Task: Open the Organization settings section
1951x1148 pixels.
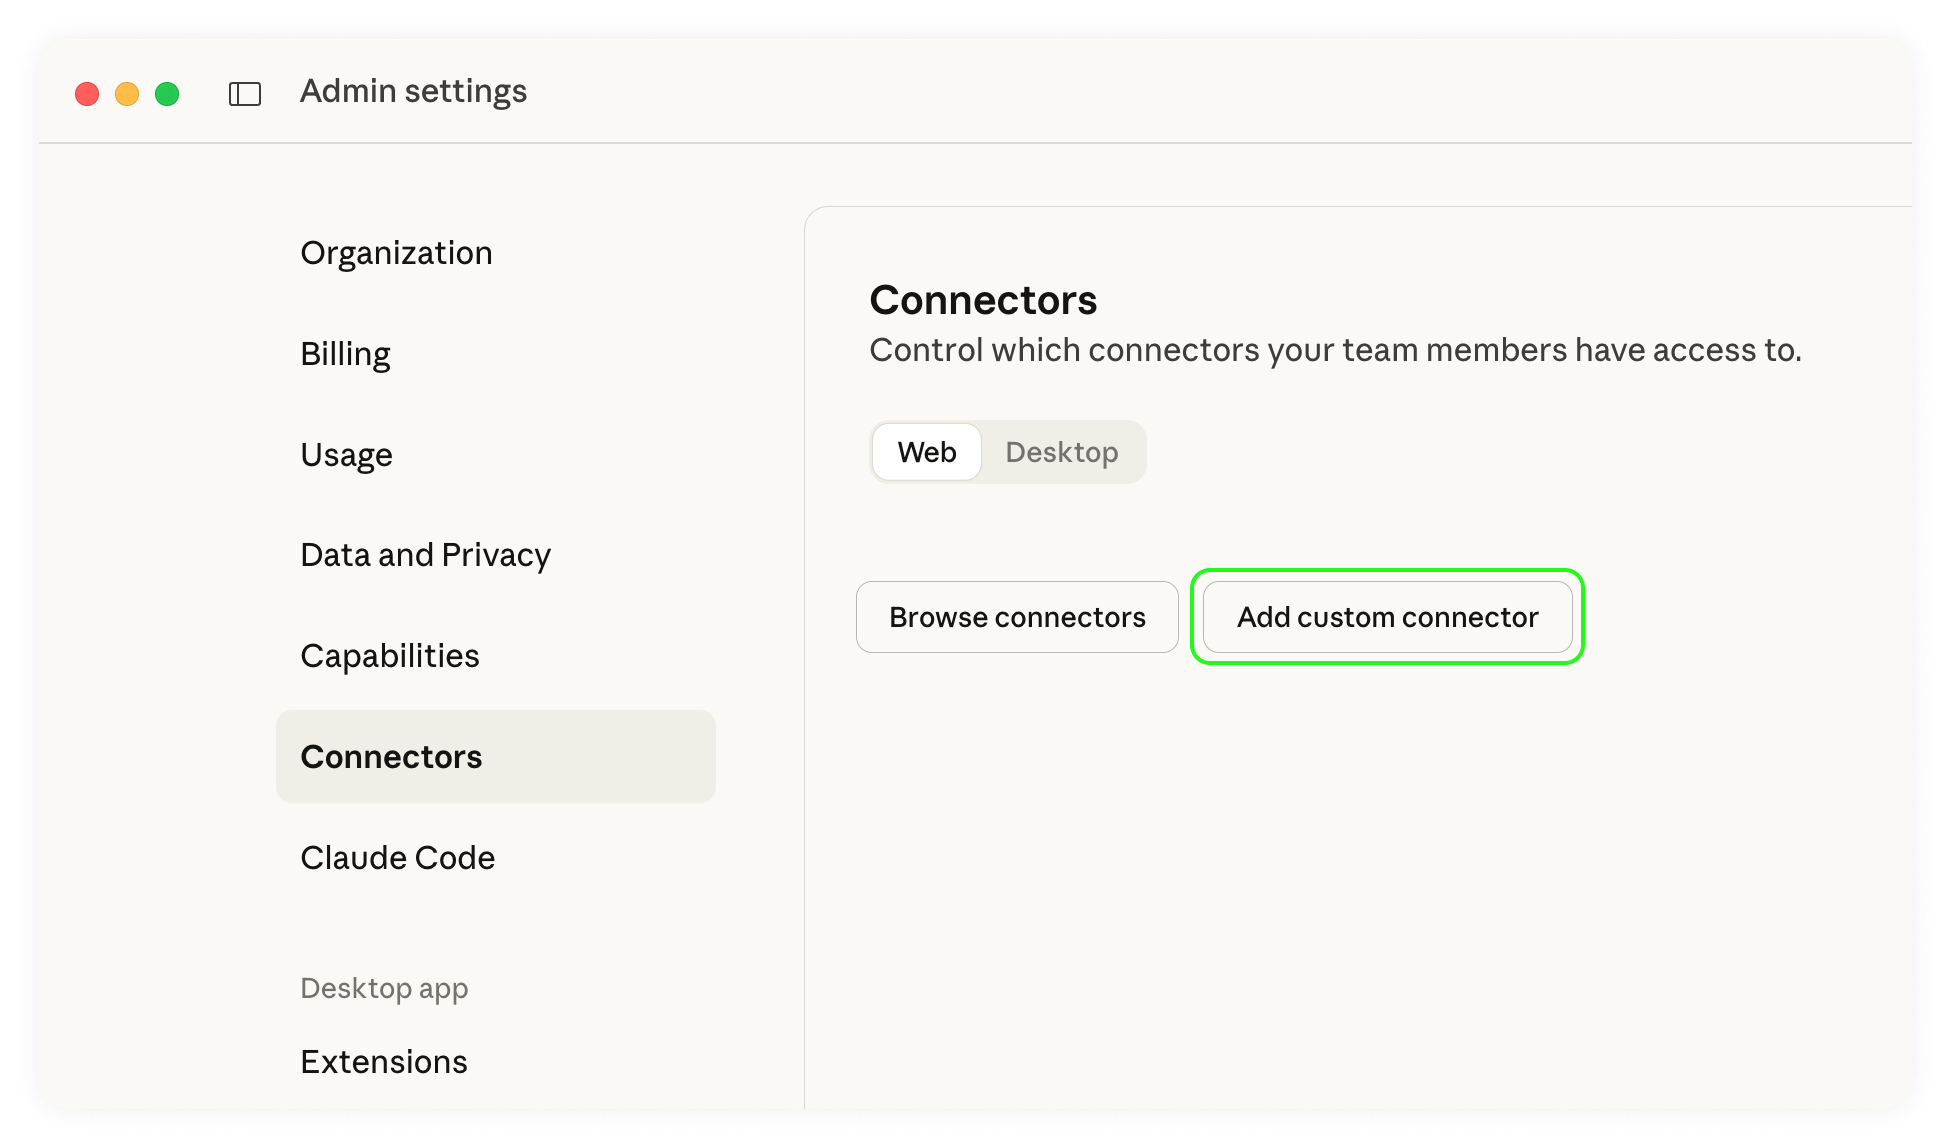Action: click(x=396, y=253)
